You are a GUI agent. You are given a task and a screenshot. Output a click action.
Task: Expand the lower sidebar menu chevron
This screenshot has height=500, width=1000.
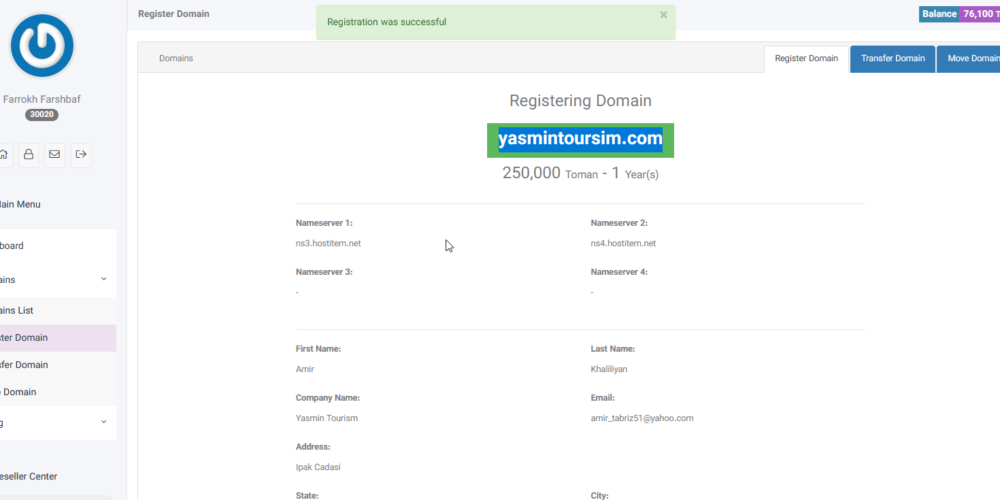coord(103,422)
